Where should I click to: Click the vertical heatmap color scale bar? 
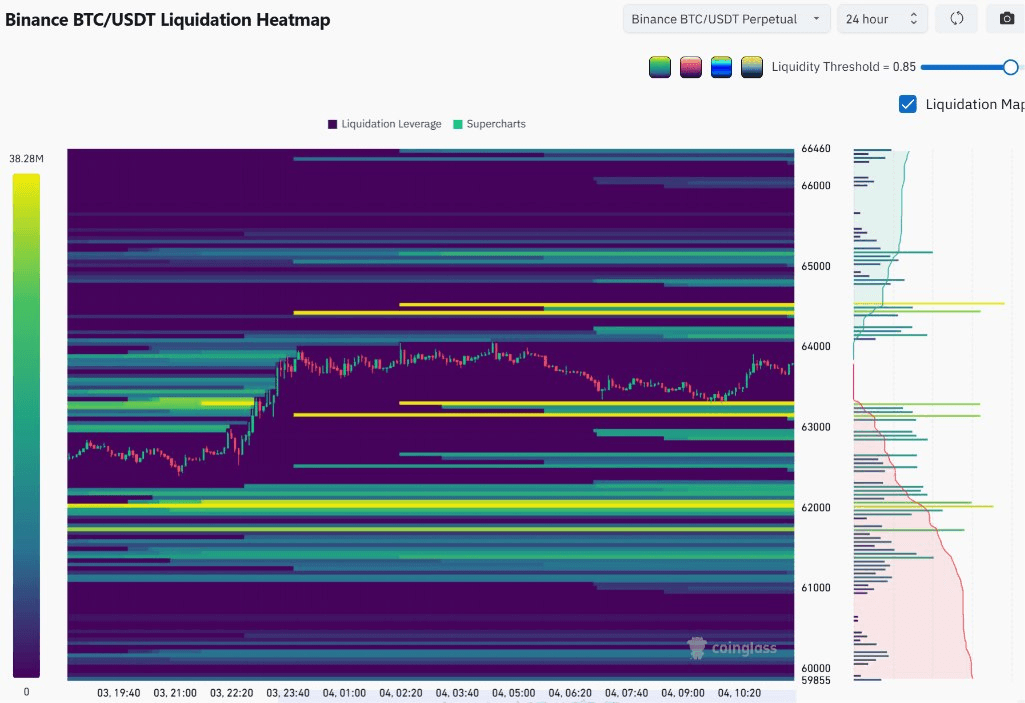[26, 425]
